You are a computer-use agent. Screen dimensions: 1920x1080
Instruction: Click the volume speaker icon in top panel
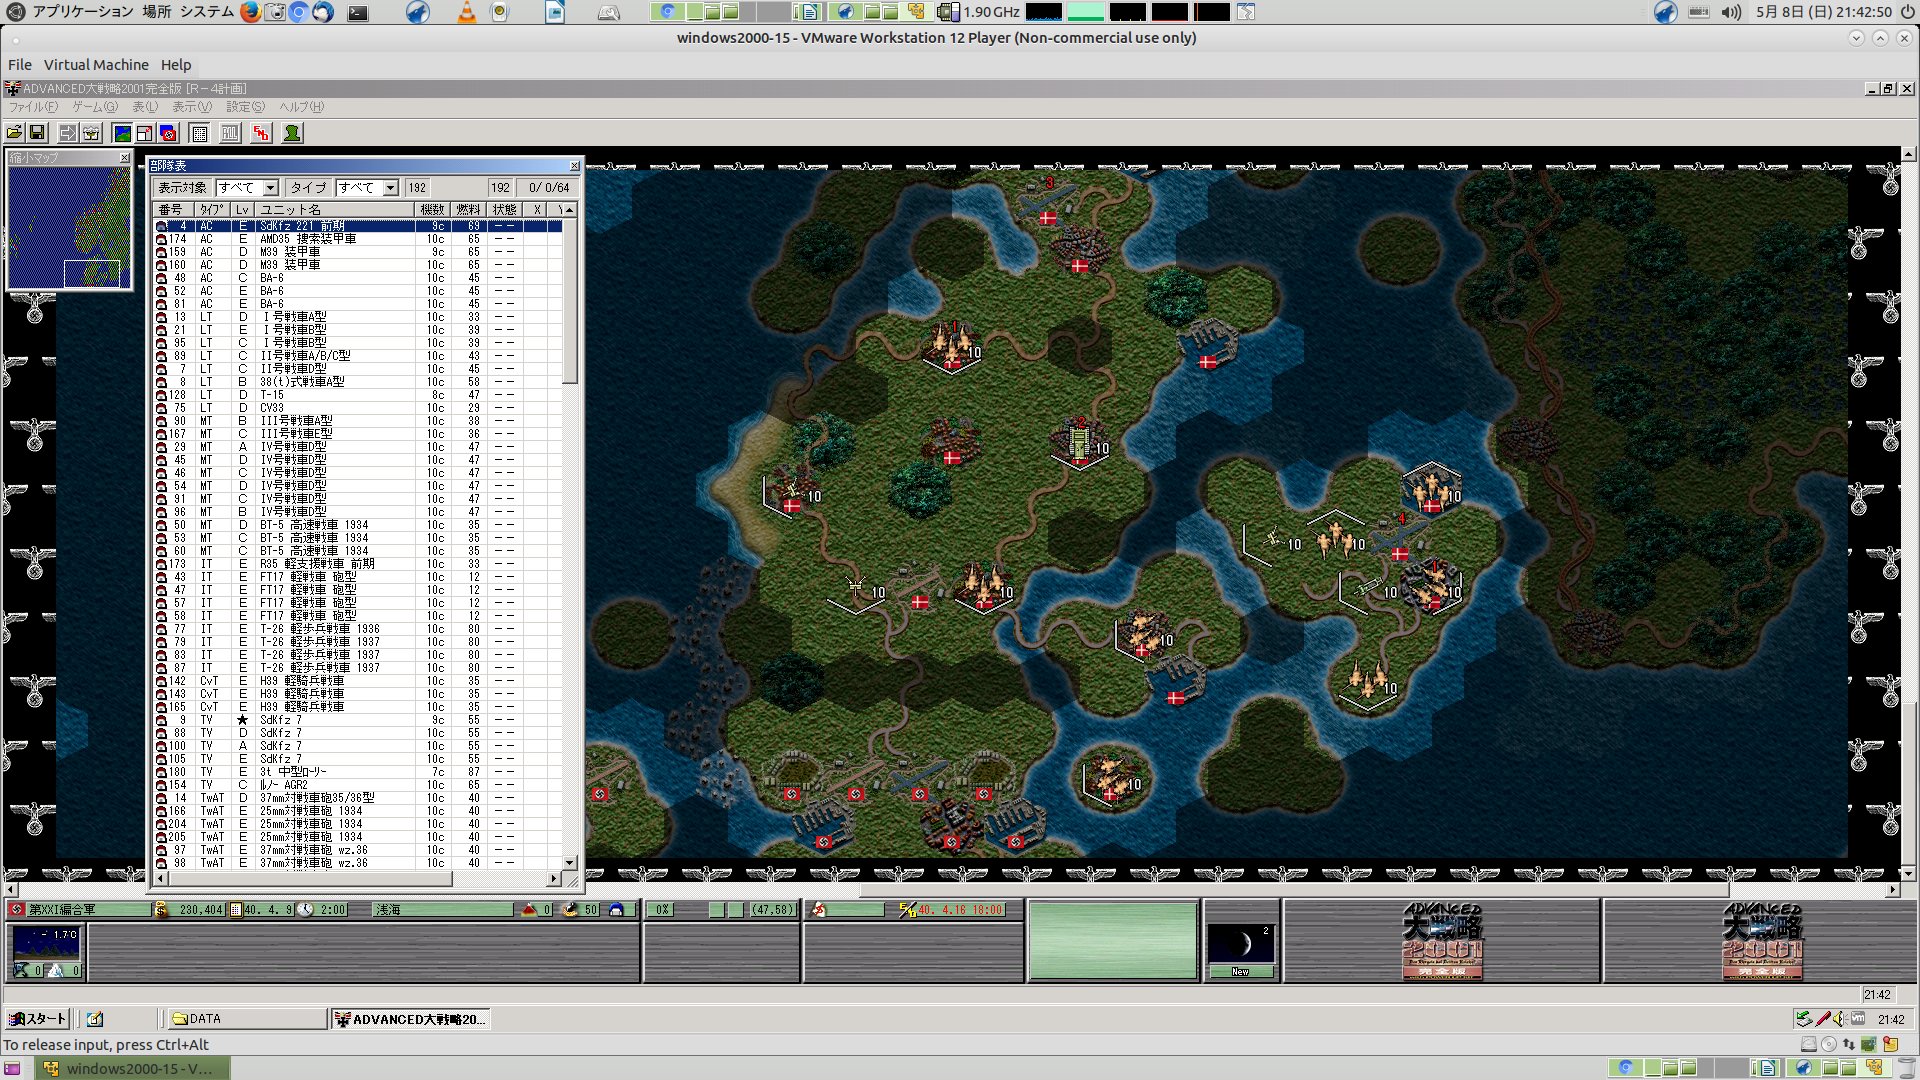[x=1731, y=12]
